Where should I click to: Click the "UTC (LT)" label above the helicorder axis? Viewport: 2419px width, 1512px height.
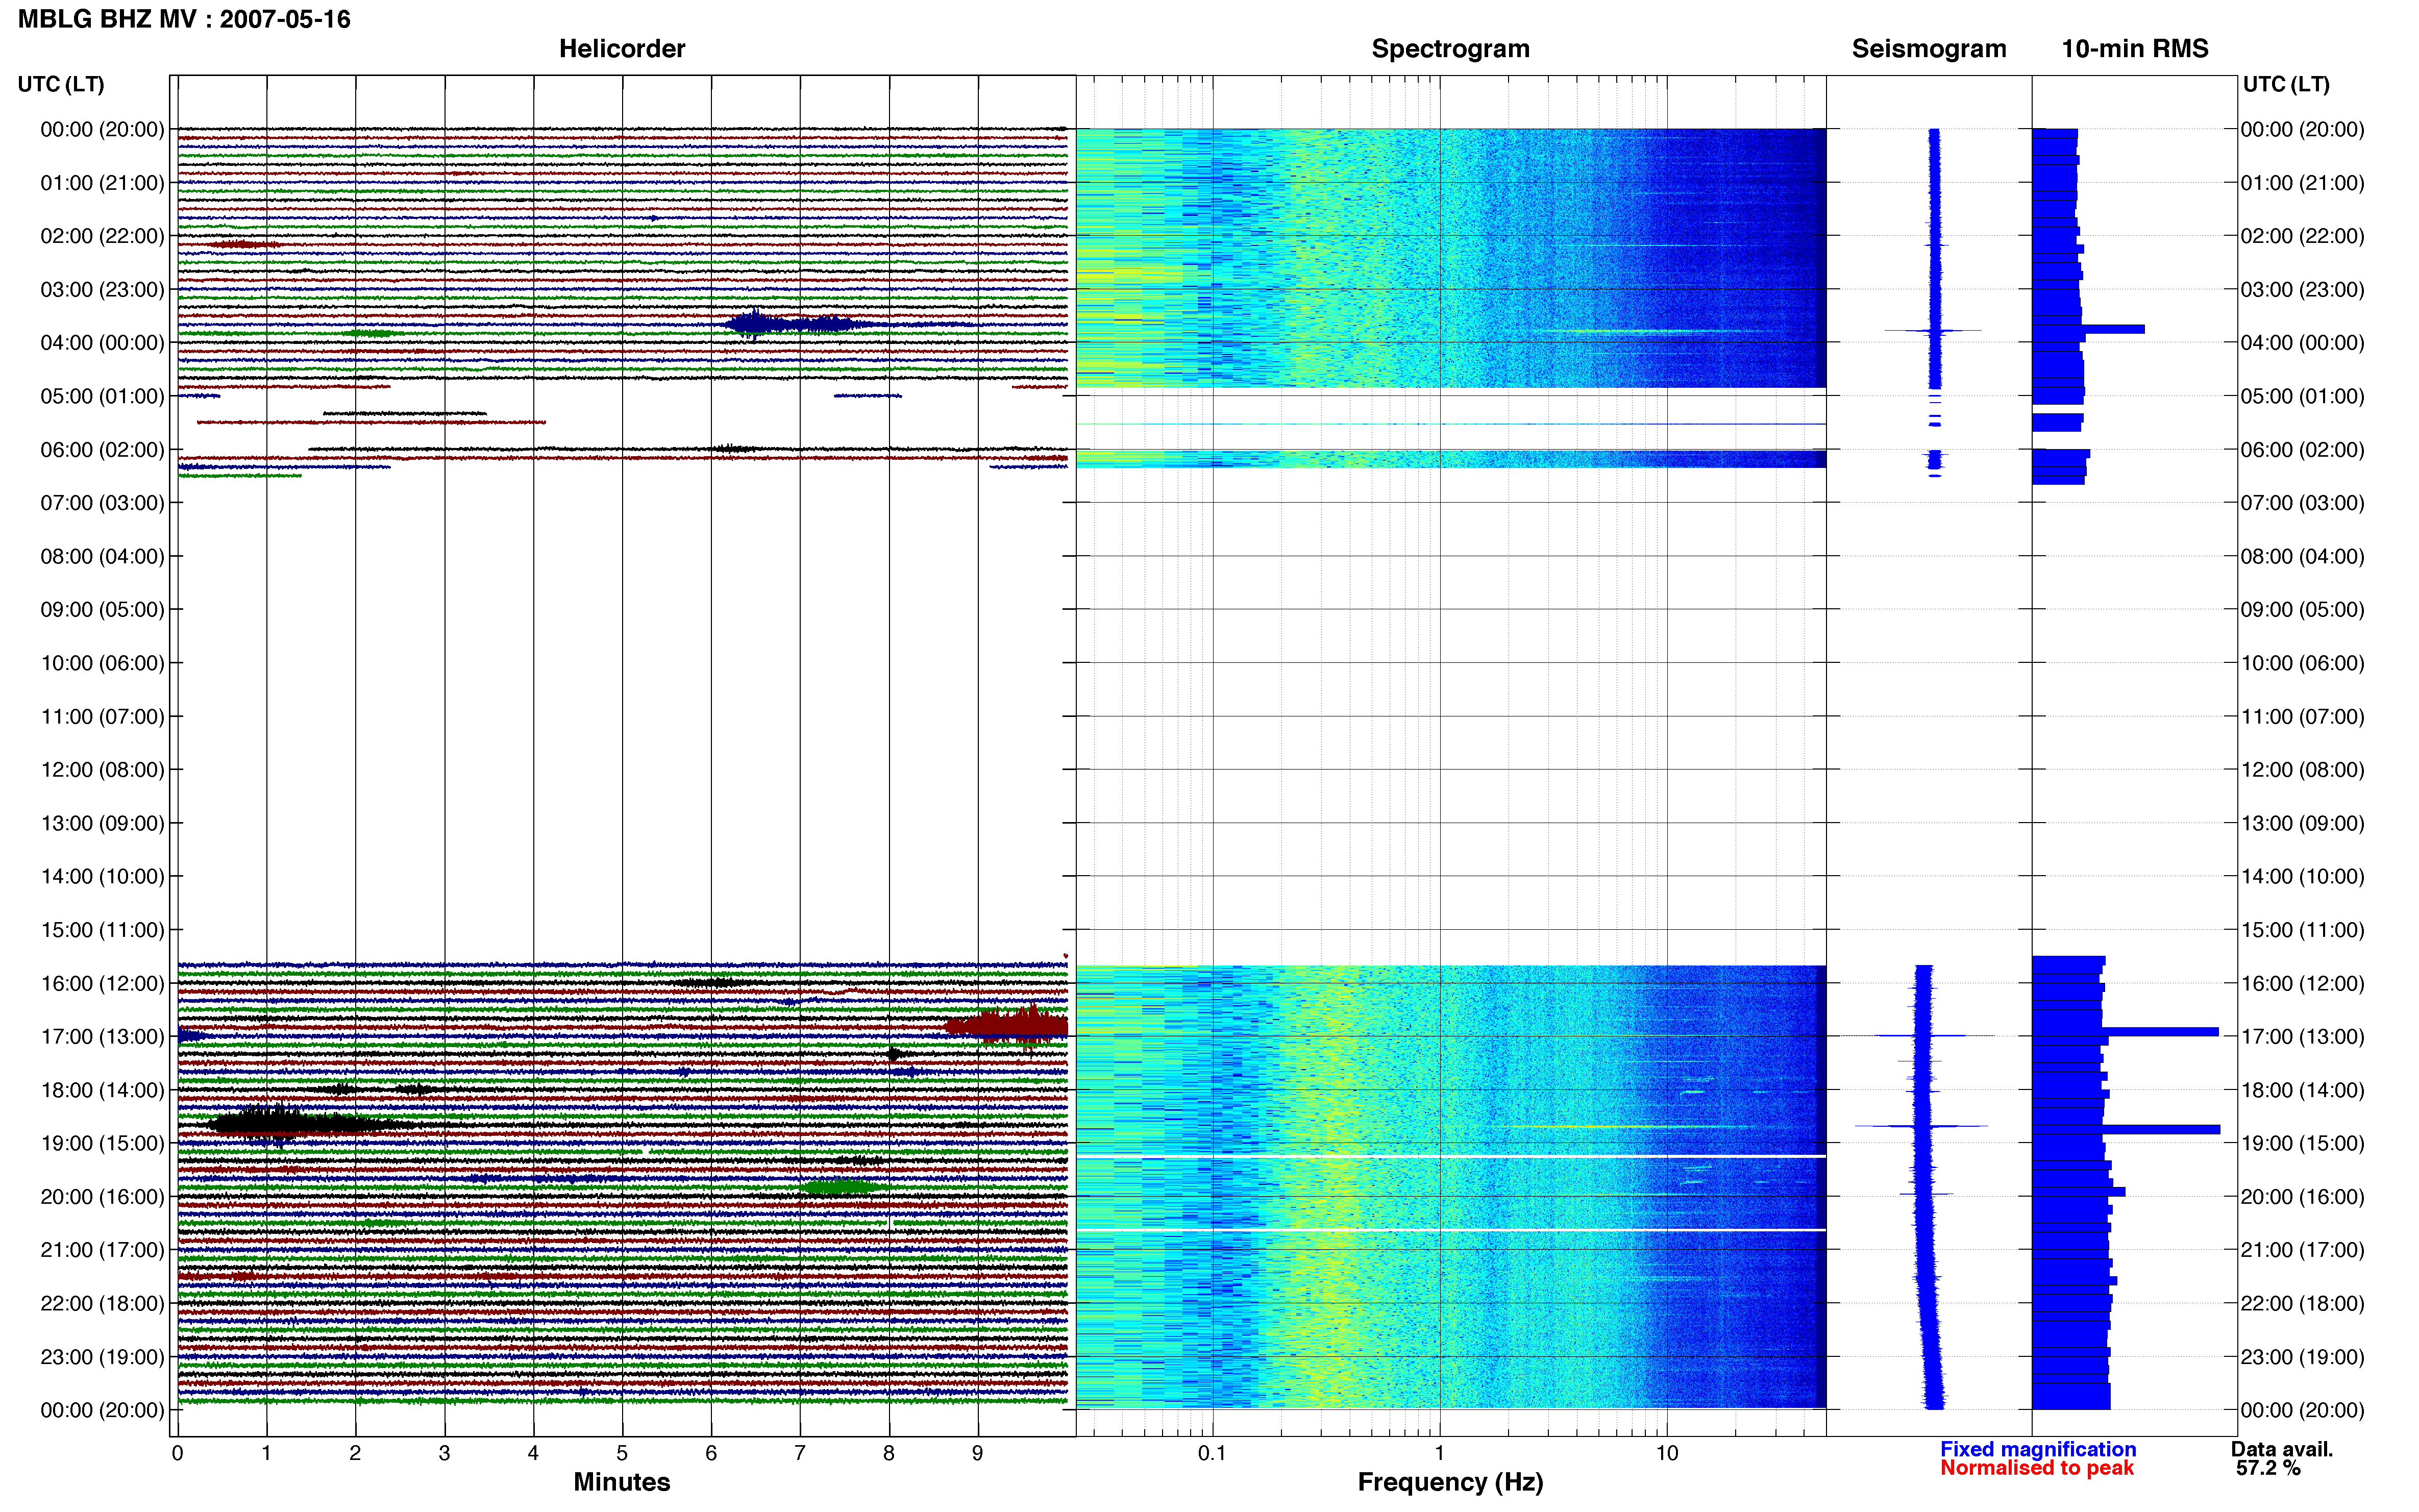coord(61,84)
